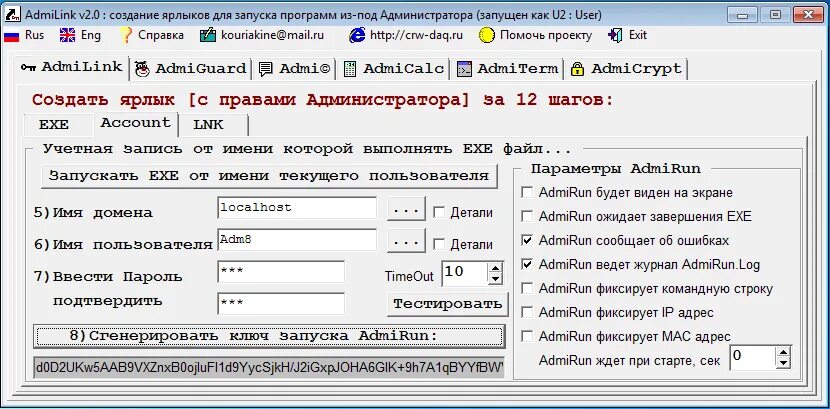Increase AdmiRun start wait seconds

coord(784,351)
